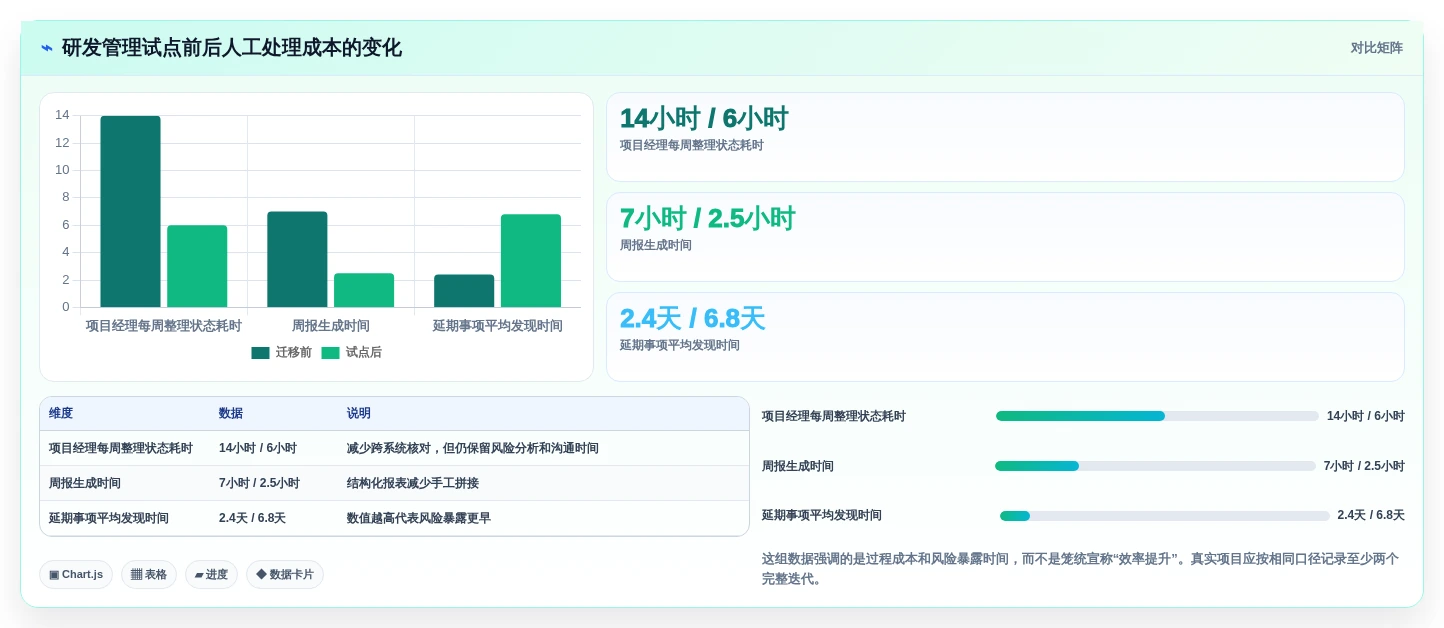Click progress bar for 项目经理每周整理状态耗时

click(x=1157, y=416)
